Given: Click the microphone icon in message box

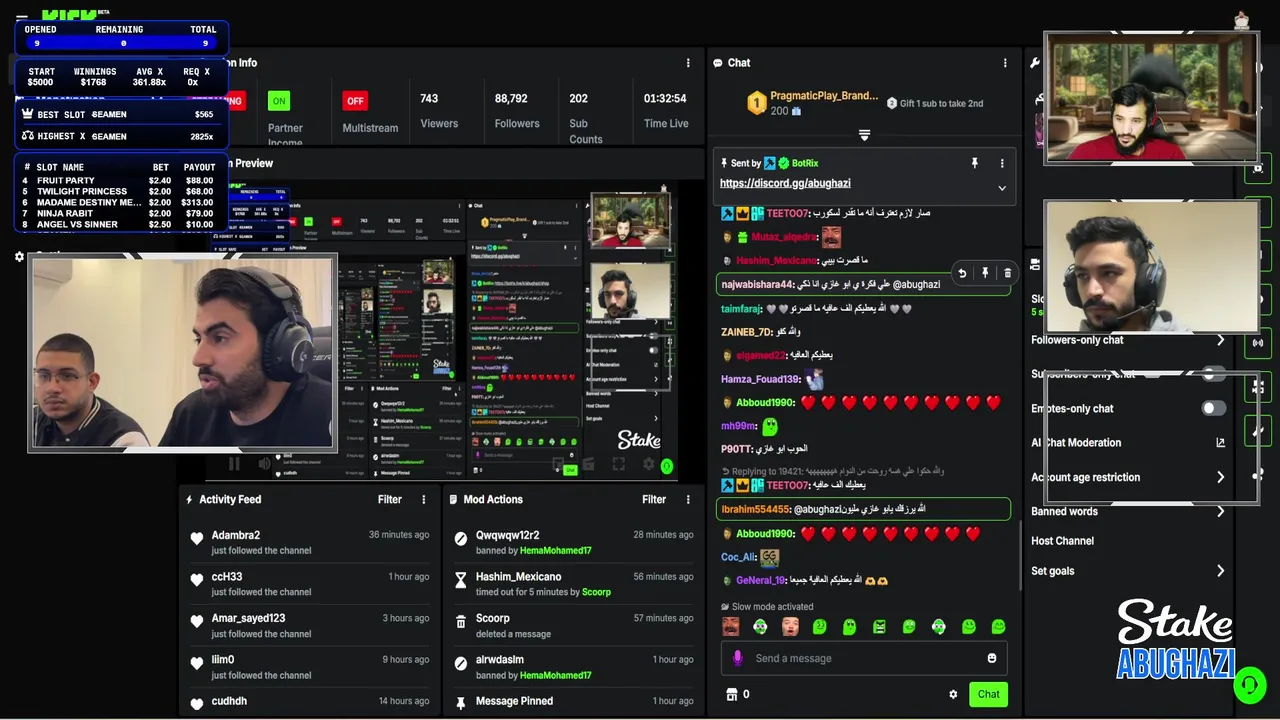Looking at the screenshot, I should (738, 658).
